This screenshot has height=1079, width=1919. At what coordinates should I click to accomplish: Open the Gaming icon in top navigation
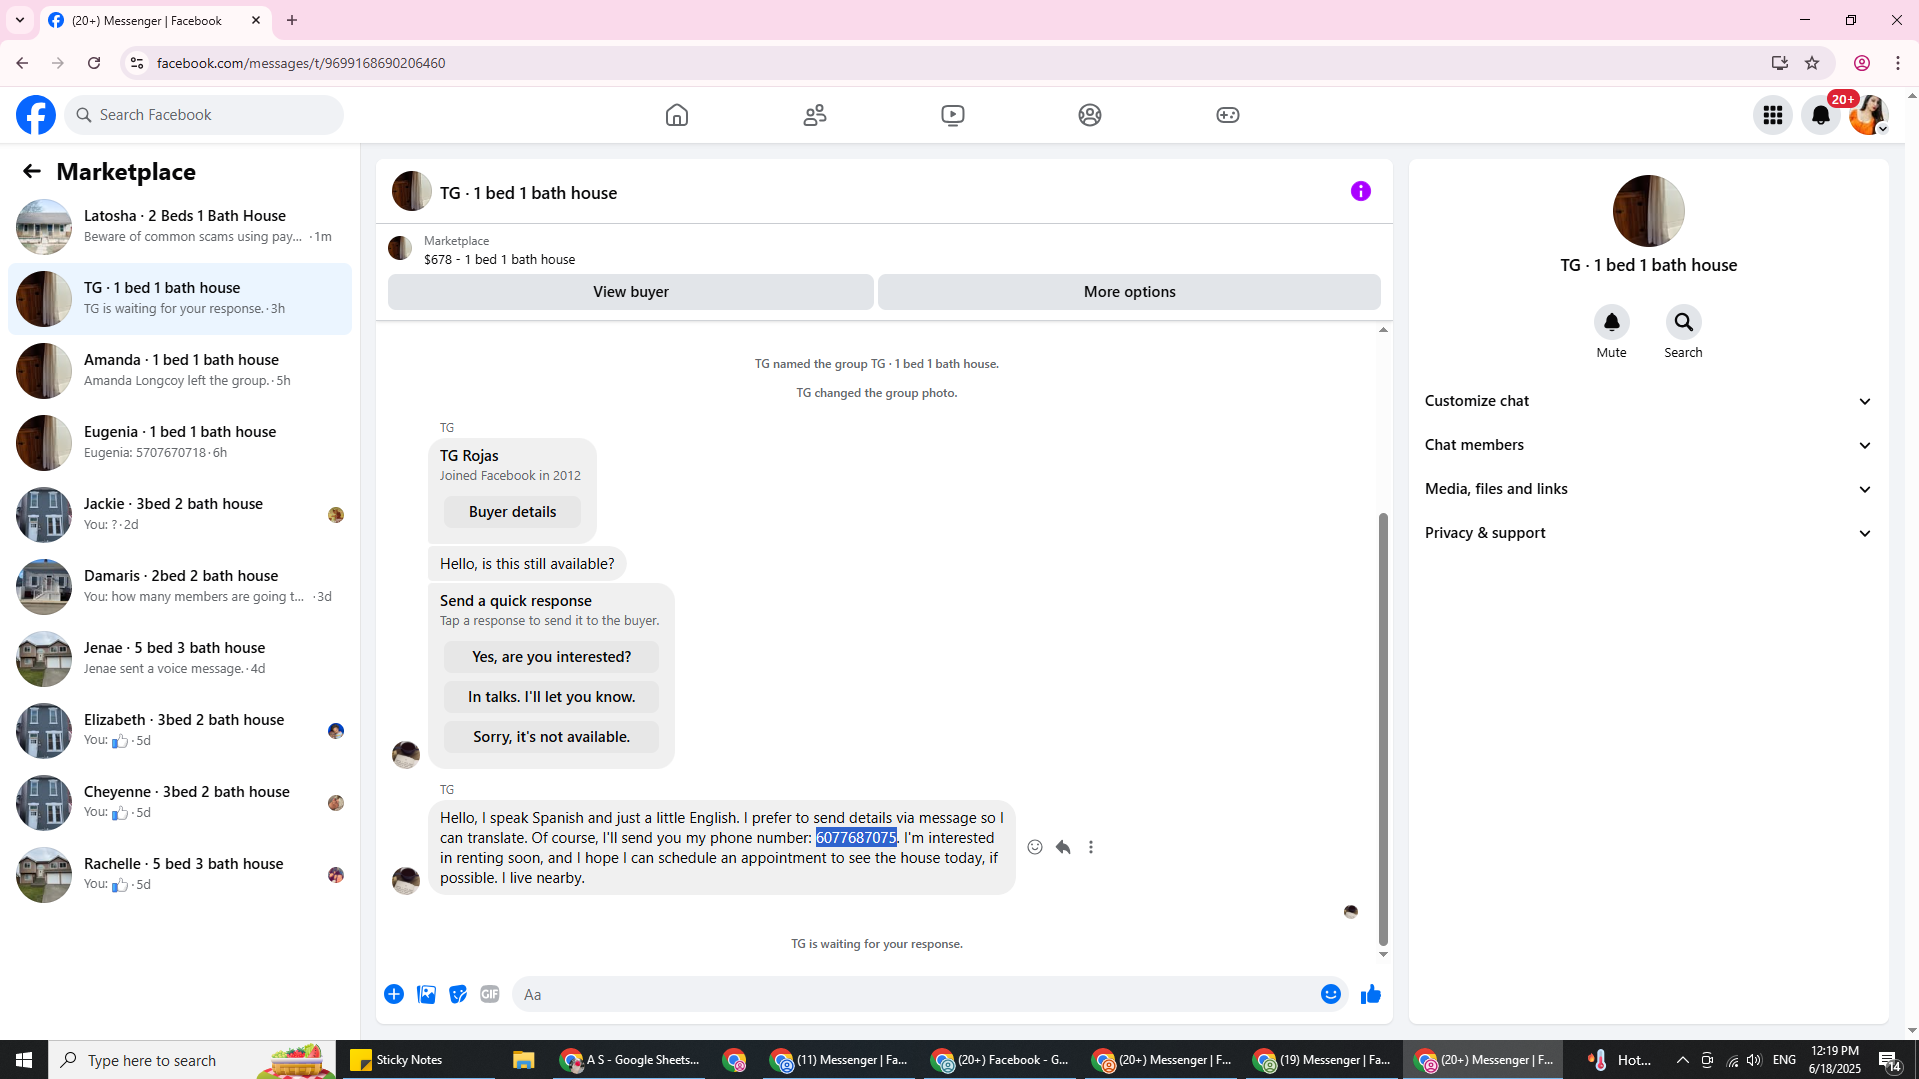[1228, 115]
